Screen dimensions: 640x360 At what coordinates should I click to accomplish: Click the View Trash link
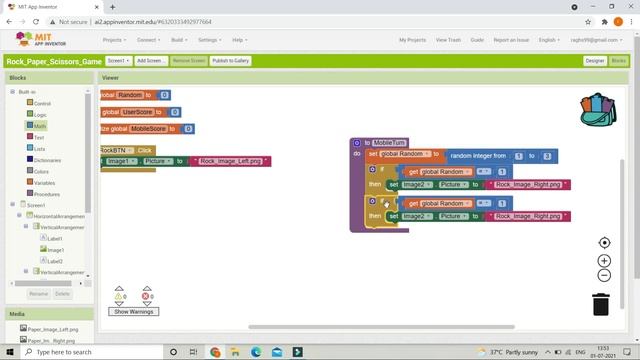(448, 40)
